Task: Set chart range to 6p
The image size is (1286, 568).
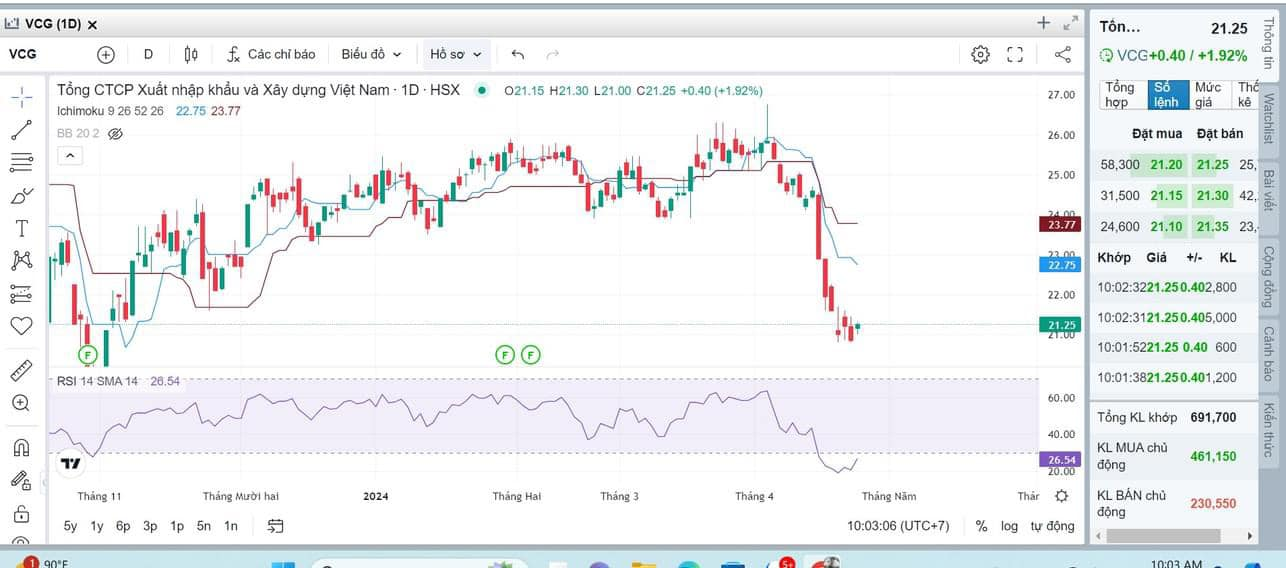Action: 123,525
